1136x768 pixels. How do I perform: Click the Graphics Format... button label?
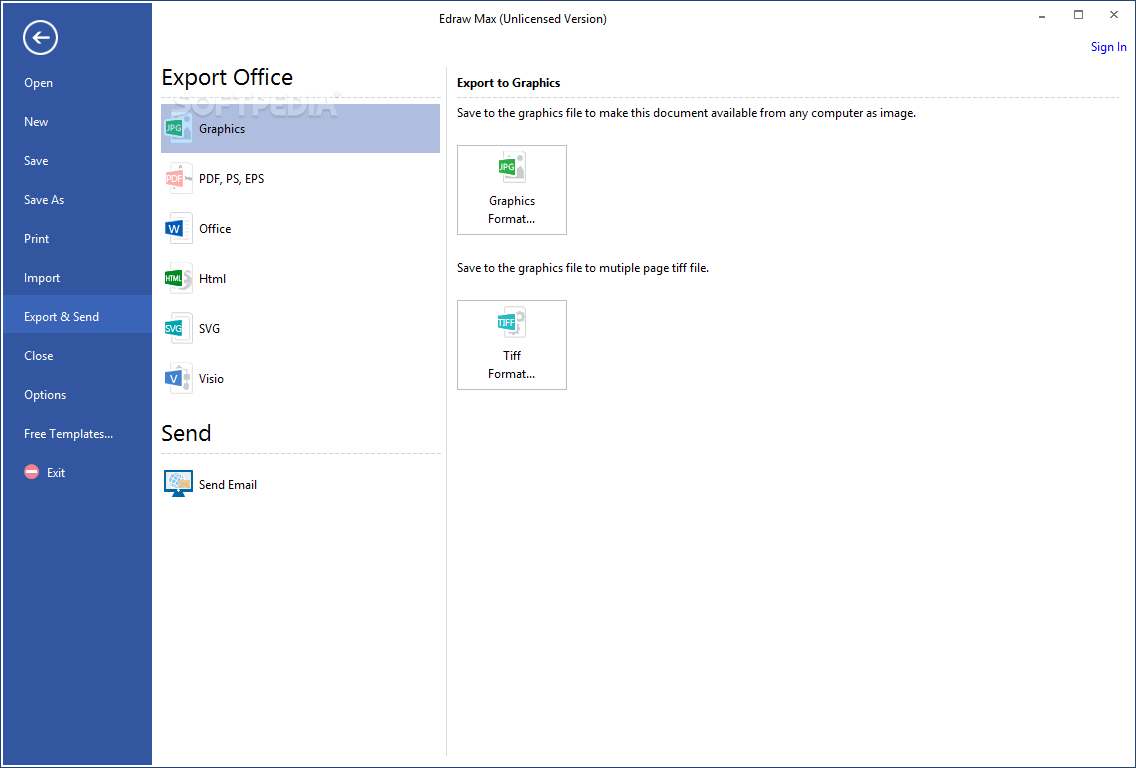[x=511, y=209]
